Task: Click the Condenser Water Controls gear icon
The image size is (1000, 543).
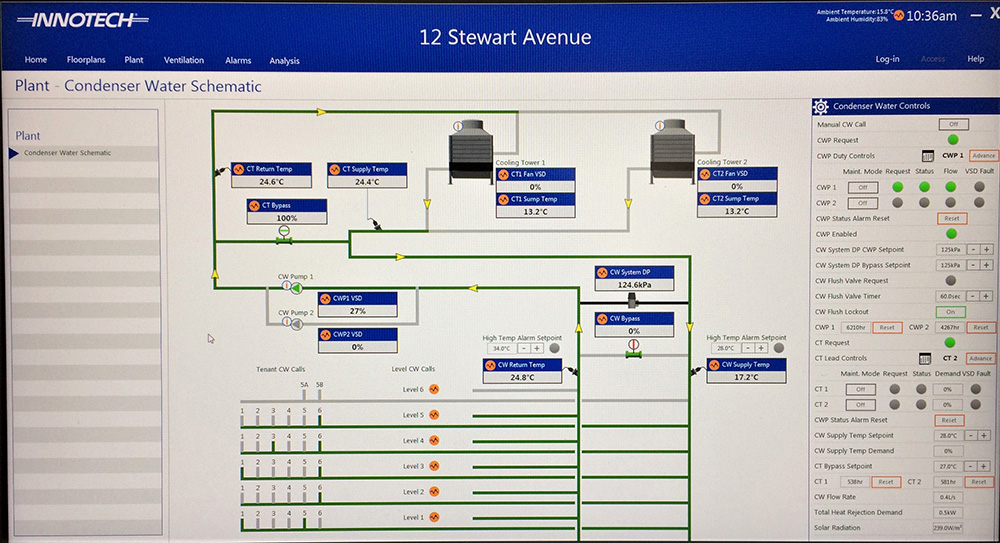Action: pos(821,107)
